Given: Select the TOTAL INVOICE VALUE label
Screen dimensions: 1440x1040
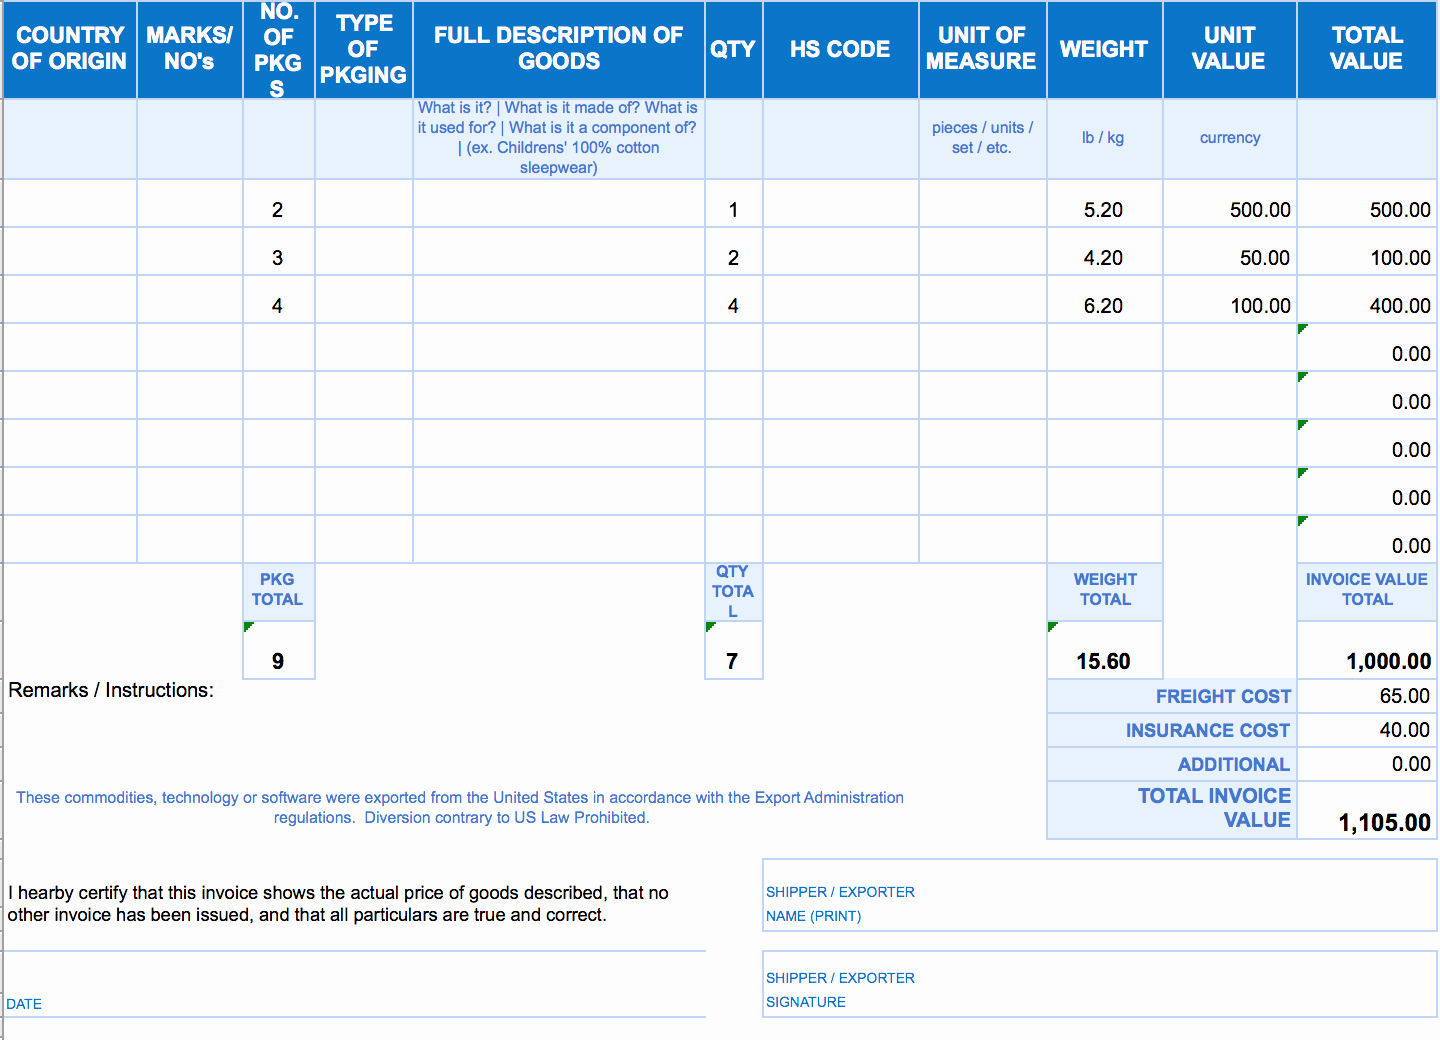Looking at the screenshot, I should [x=1172, y=809].
